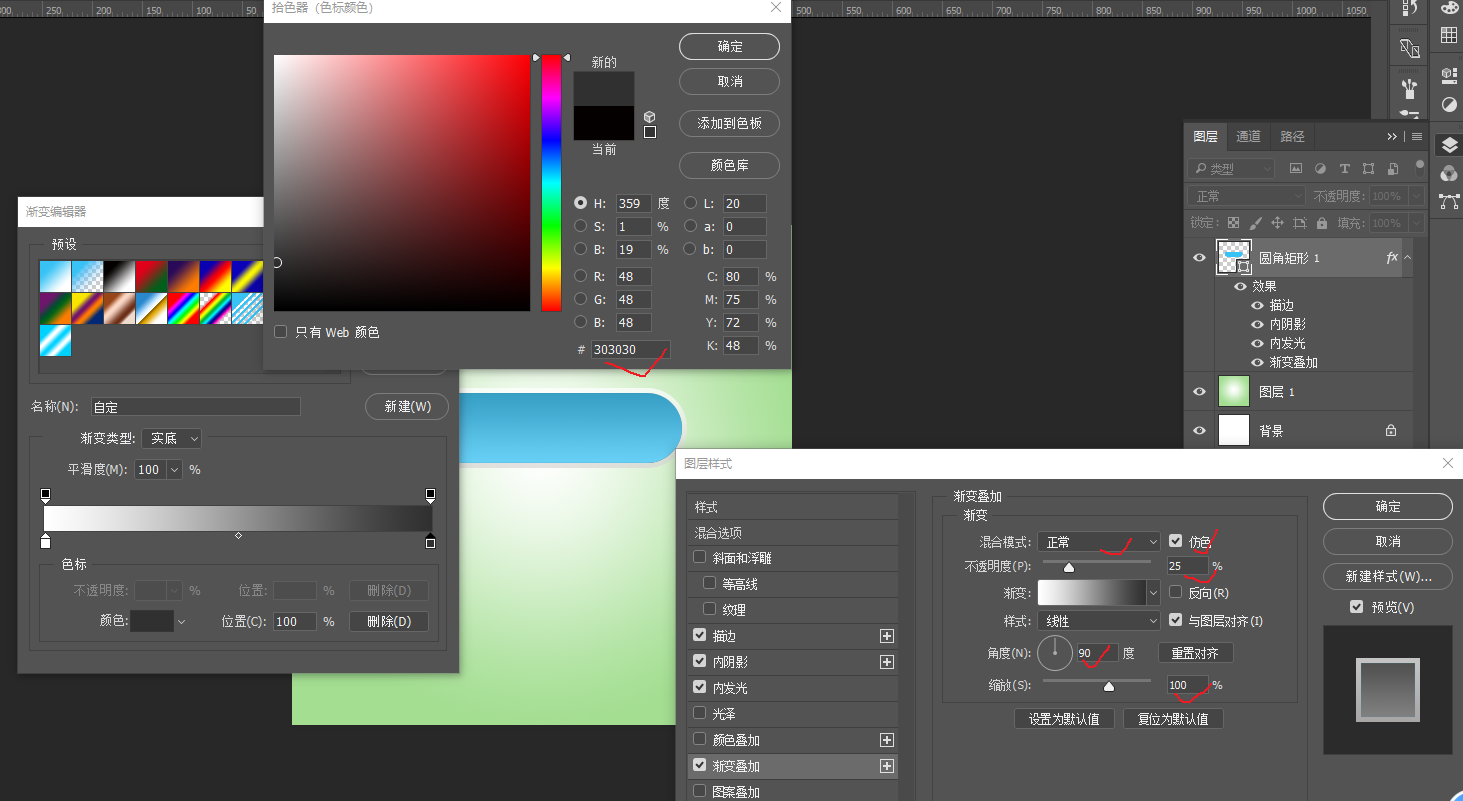The image size is (1463, 801).
Task: Open 混合模式 dropdown in gradient overlay
Action: coord(1099,542)
